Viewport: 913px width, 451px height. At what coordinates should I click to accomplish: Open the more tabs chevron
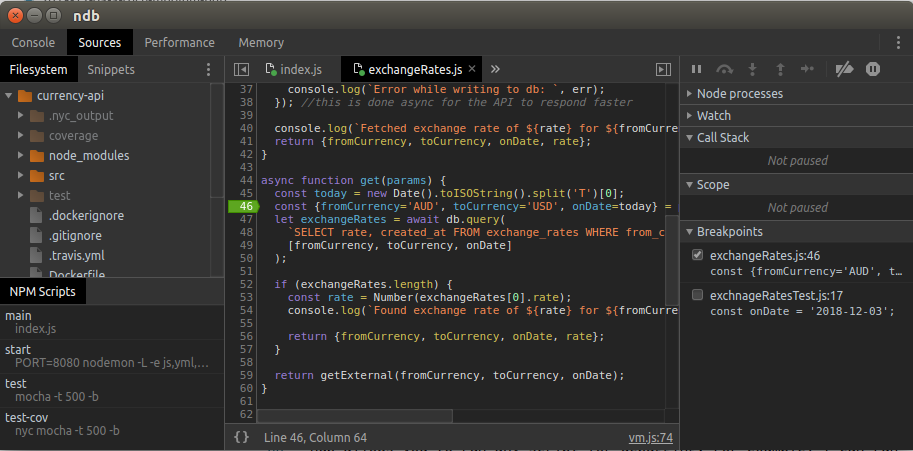click(495, 69)
